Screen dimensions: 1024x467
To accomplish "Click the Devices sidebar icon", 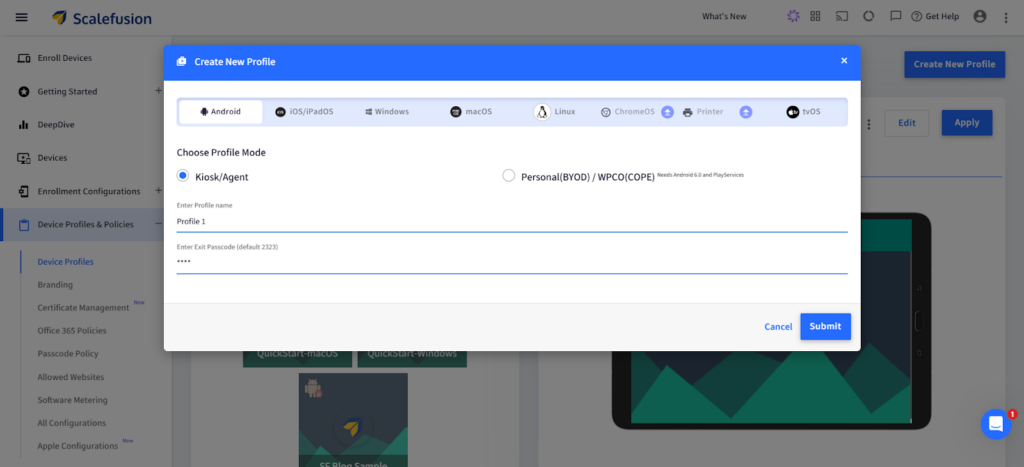I will point(24,158).
